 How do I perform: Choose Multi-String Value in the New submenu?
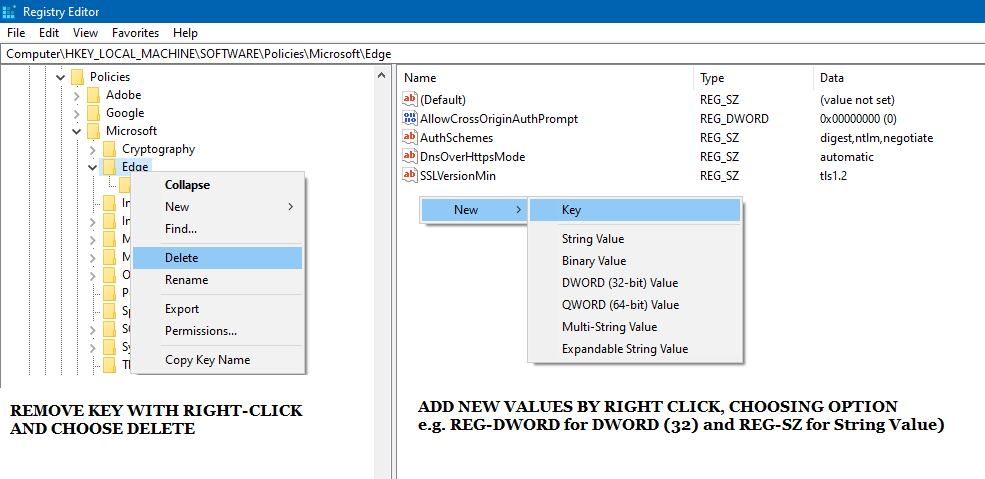[x=634, y=327]
